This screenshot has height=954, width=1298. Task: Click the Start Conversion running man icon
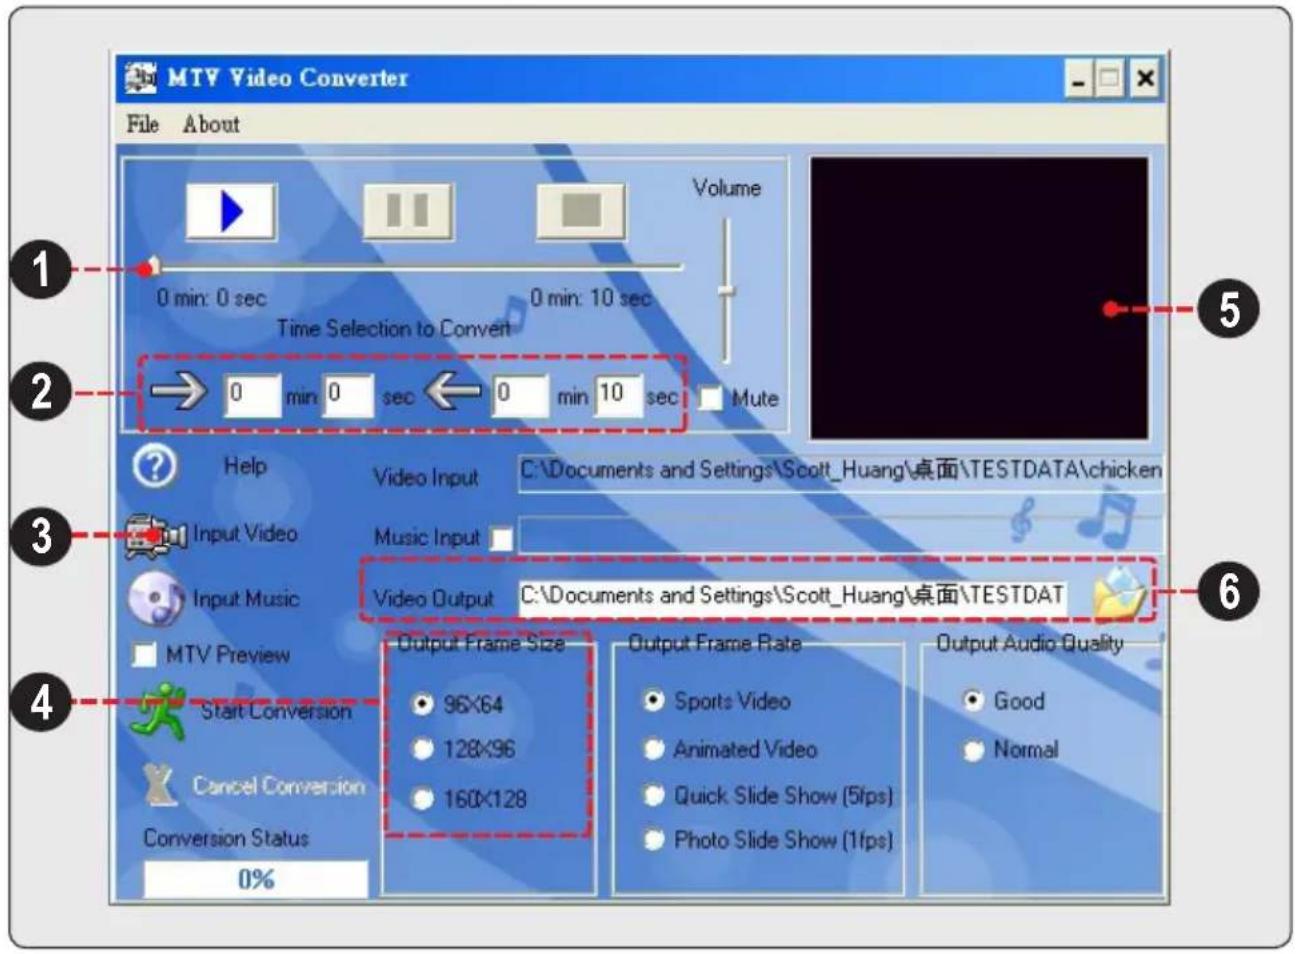(x=160, y=713)
